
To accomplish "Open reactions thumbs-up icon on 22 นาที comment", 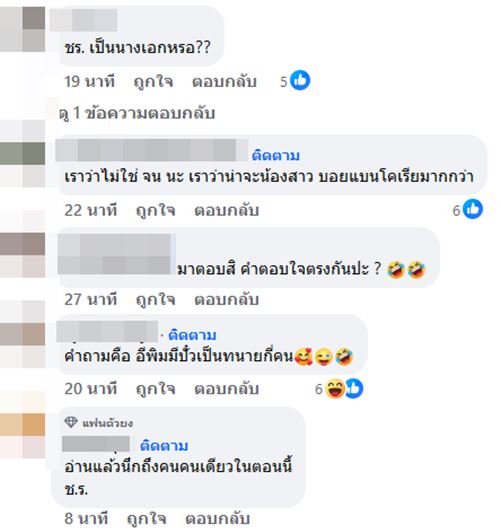I will coord(473,209).
